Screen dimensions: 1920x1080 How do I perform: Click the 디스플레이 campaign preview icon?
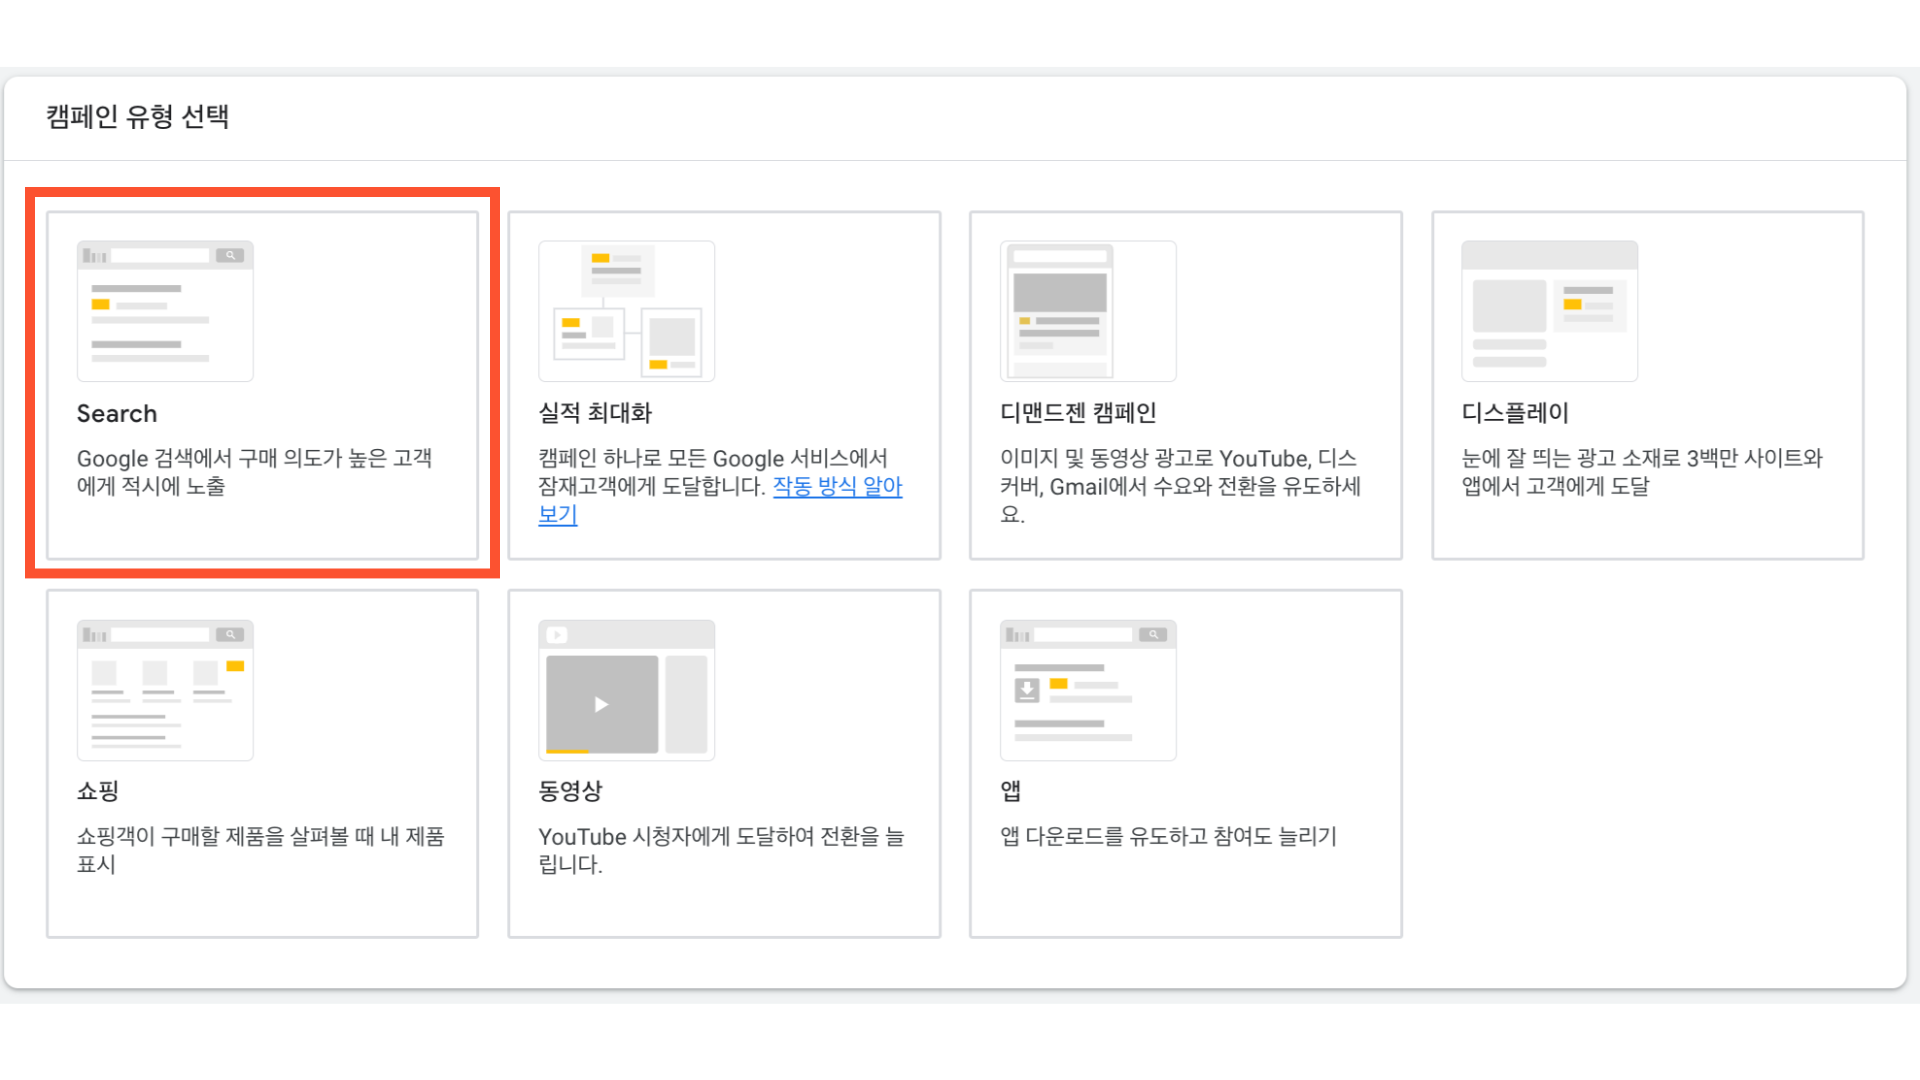click(x=1549, y=310)
